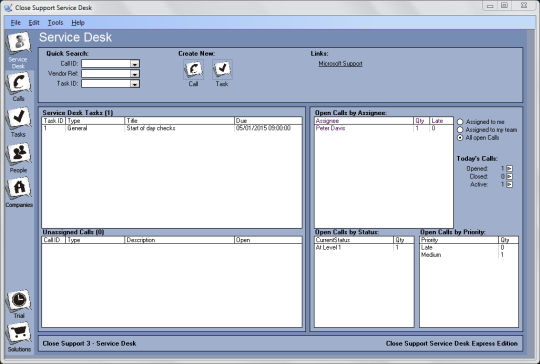Open the Tools menu
This screenshot has height=364, width=540.
click(55, 23)
